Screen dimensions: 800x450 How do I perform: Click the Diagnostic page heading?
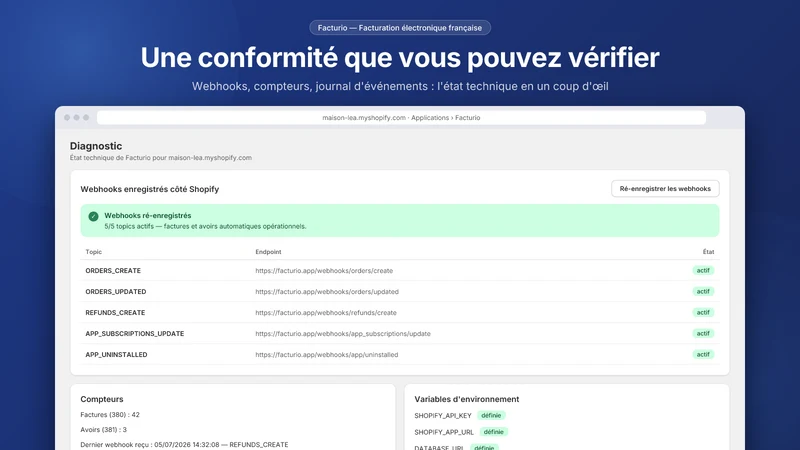(x=96, y=146)
